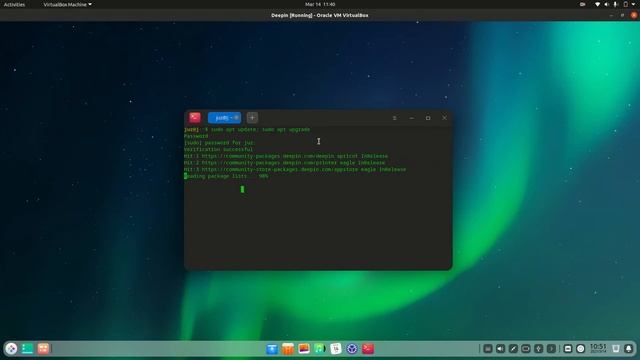Click the 'Reading package lists' progress line
This screenshot has width=640, height=360.
(226, 176)
